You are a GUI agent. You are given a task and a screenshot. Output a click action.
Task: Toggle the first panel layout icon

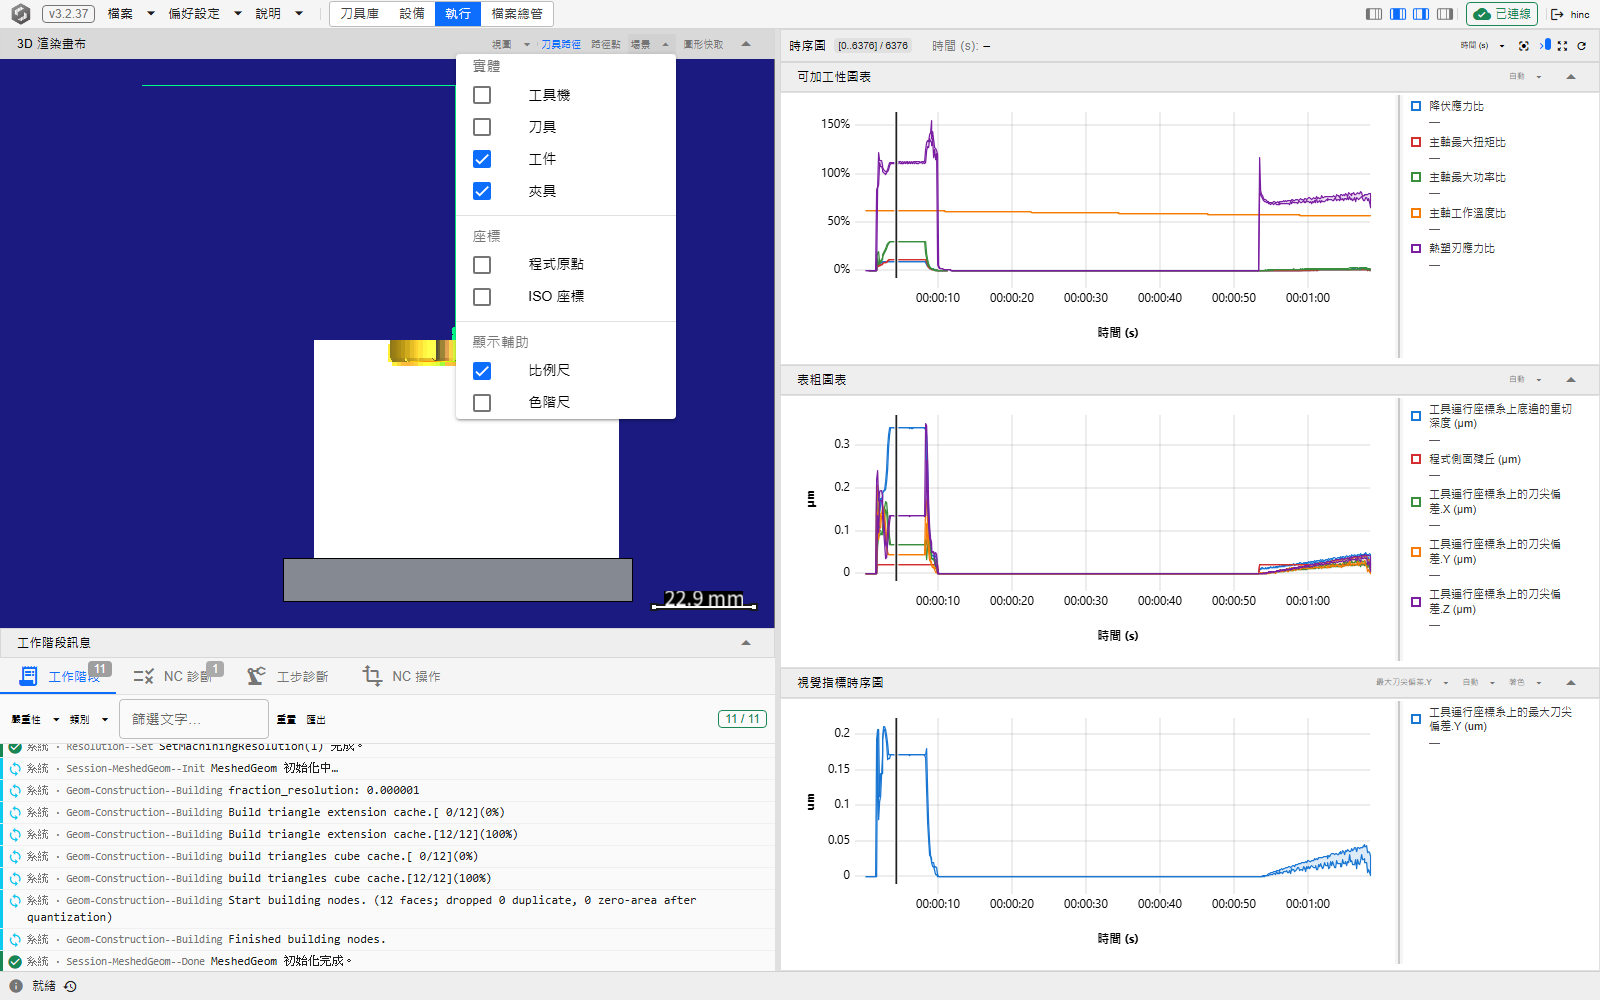coord(1374,14)
